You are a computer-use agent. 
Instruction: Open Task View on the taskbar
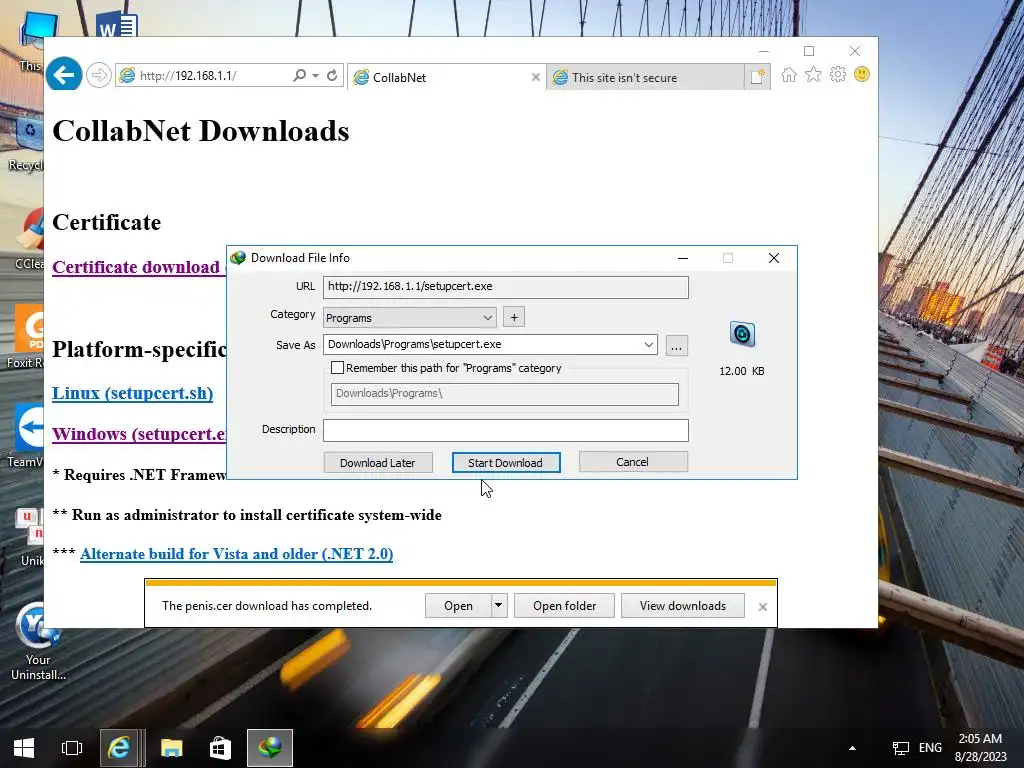(x=72, y=748)
